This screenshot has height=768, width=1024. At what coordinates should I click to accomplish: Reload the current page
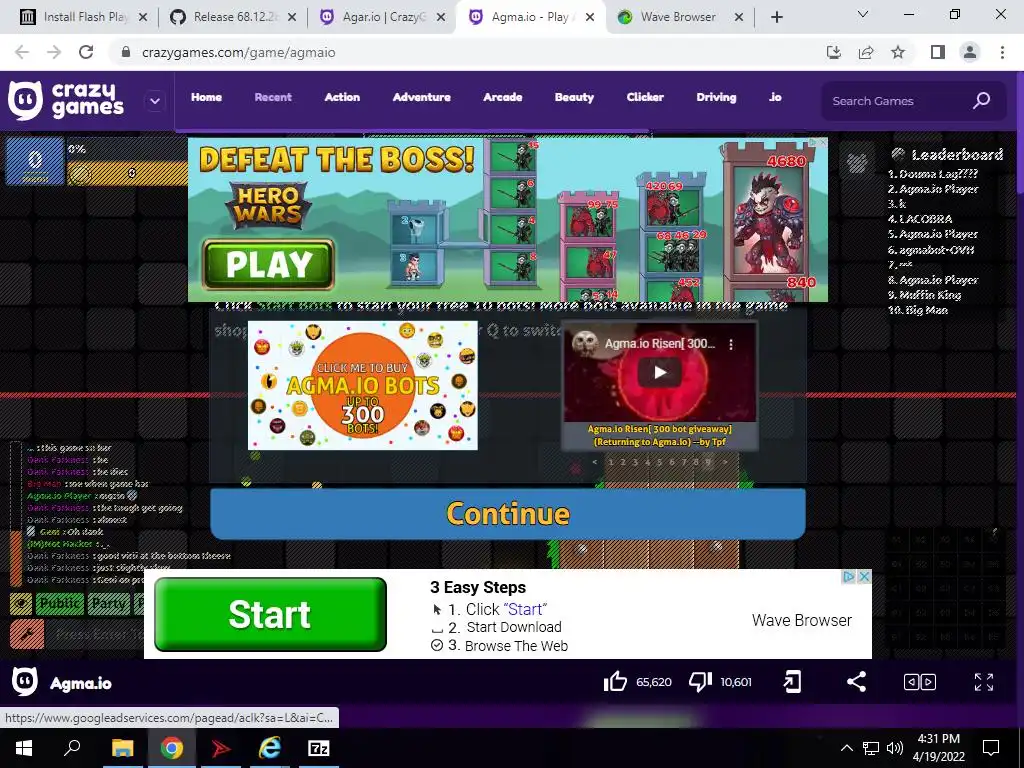pyautogui.click(x=86, y=52)
